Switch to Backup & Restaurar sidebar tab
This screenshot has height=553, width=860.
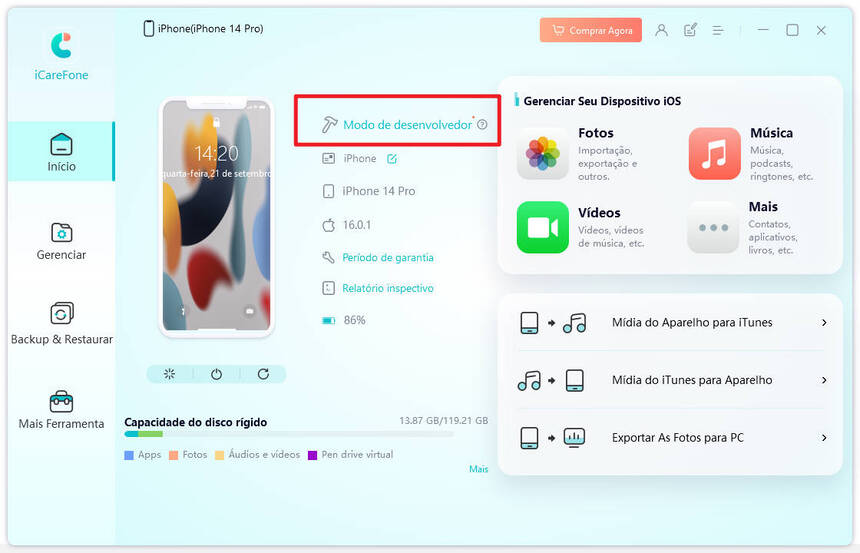61,324
